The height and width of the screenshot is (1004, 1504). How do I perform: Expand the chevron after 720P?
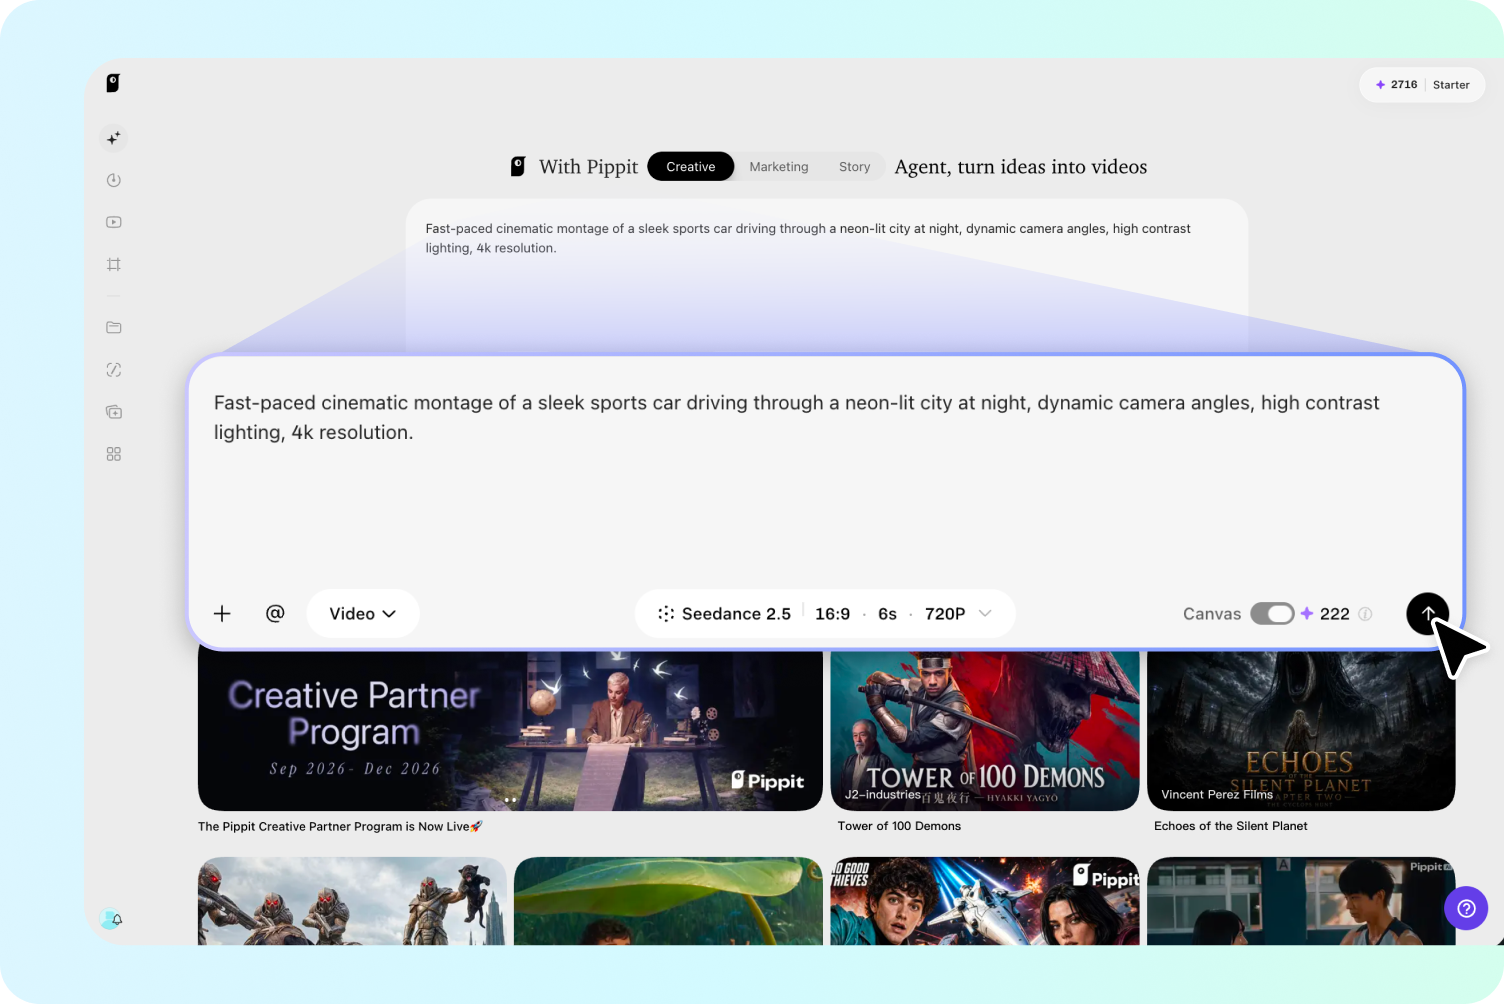[x=985, y=614]
